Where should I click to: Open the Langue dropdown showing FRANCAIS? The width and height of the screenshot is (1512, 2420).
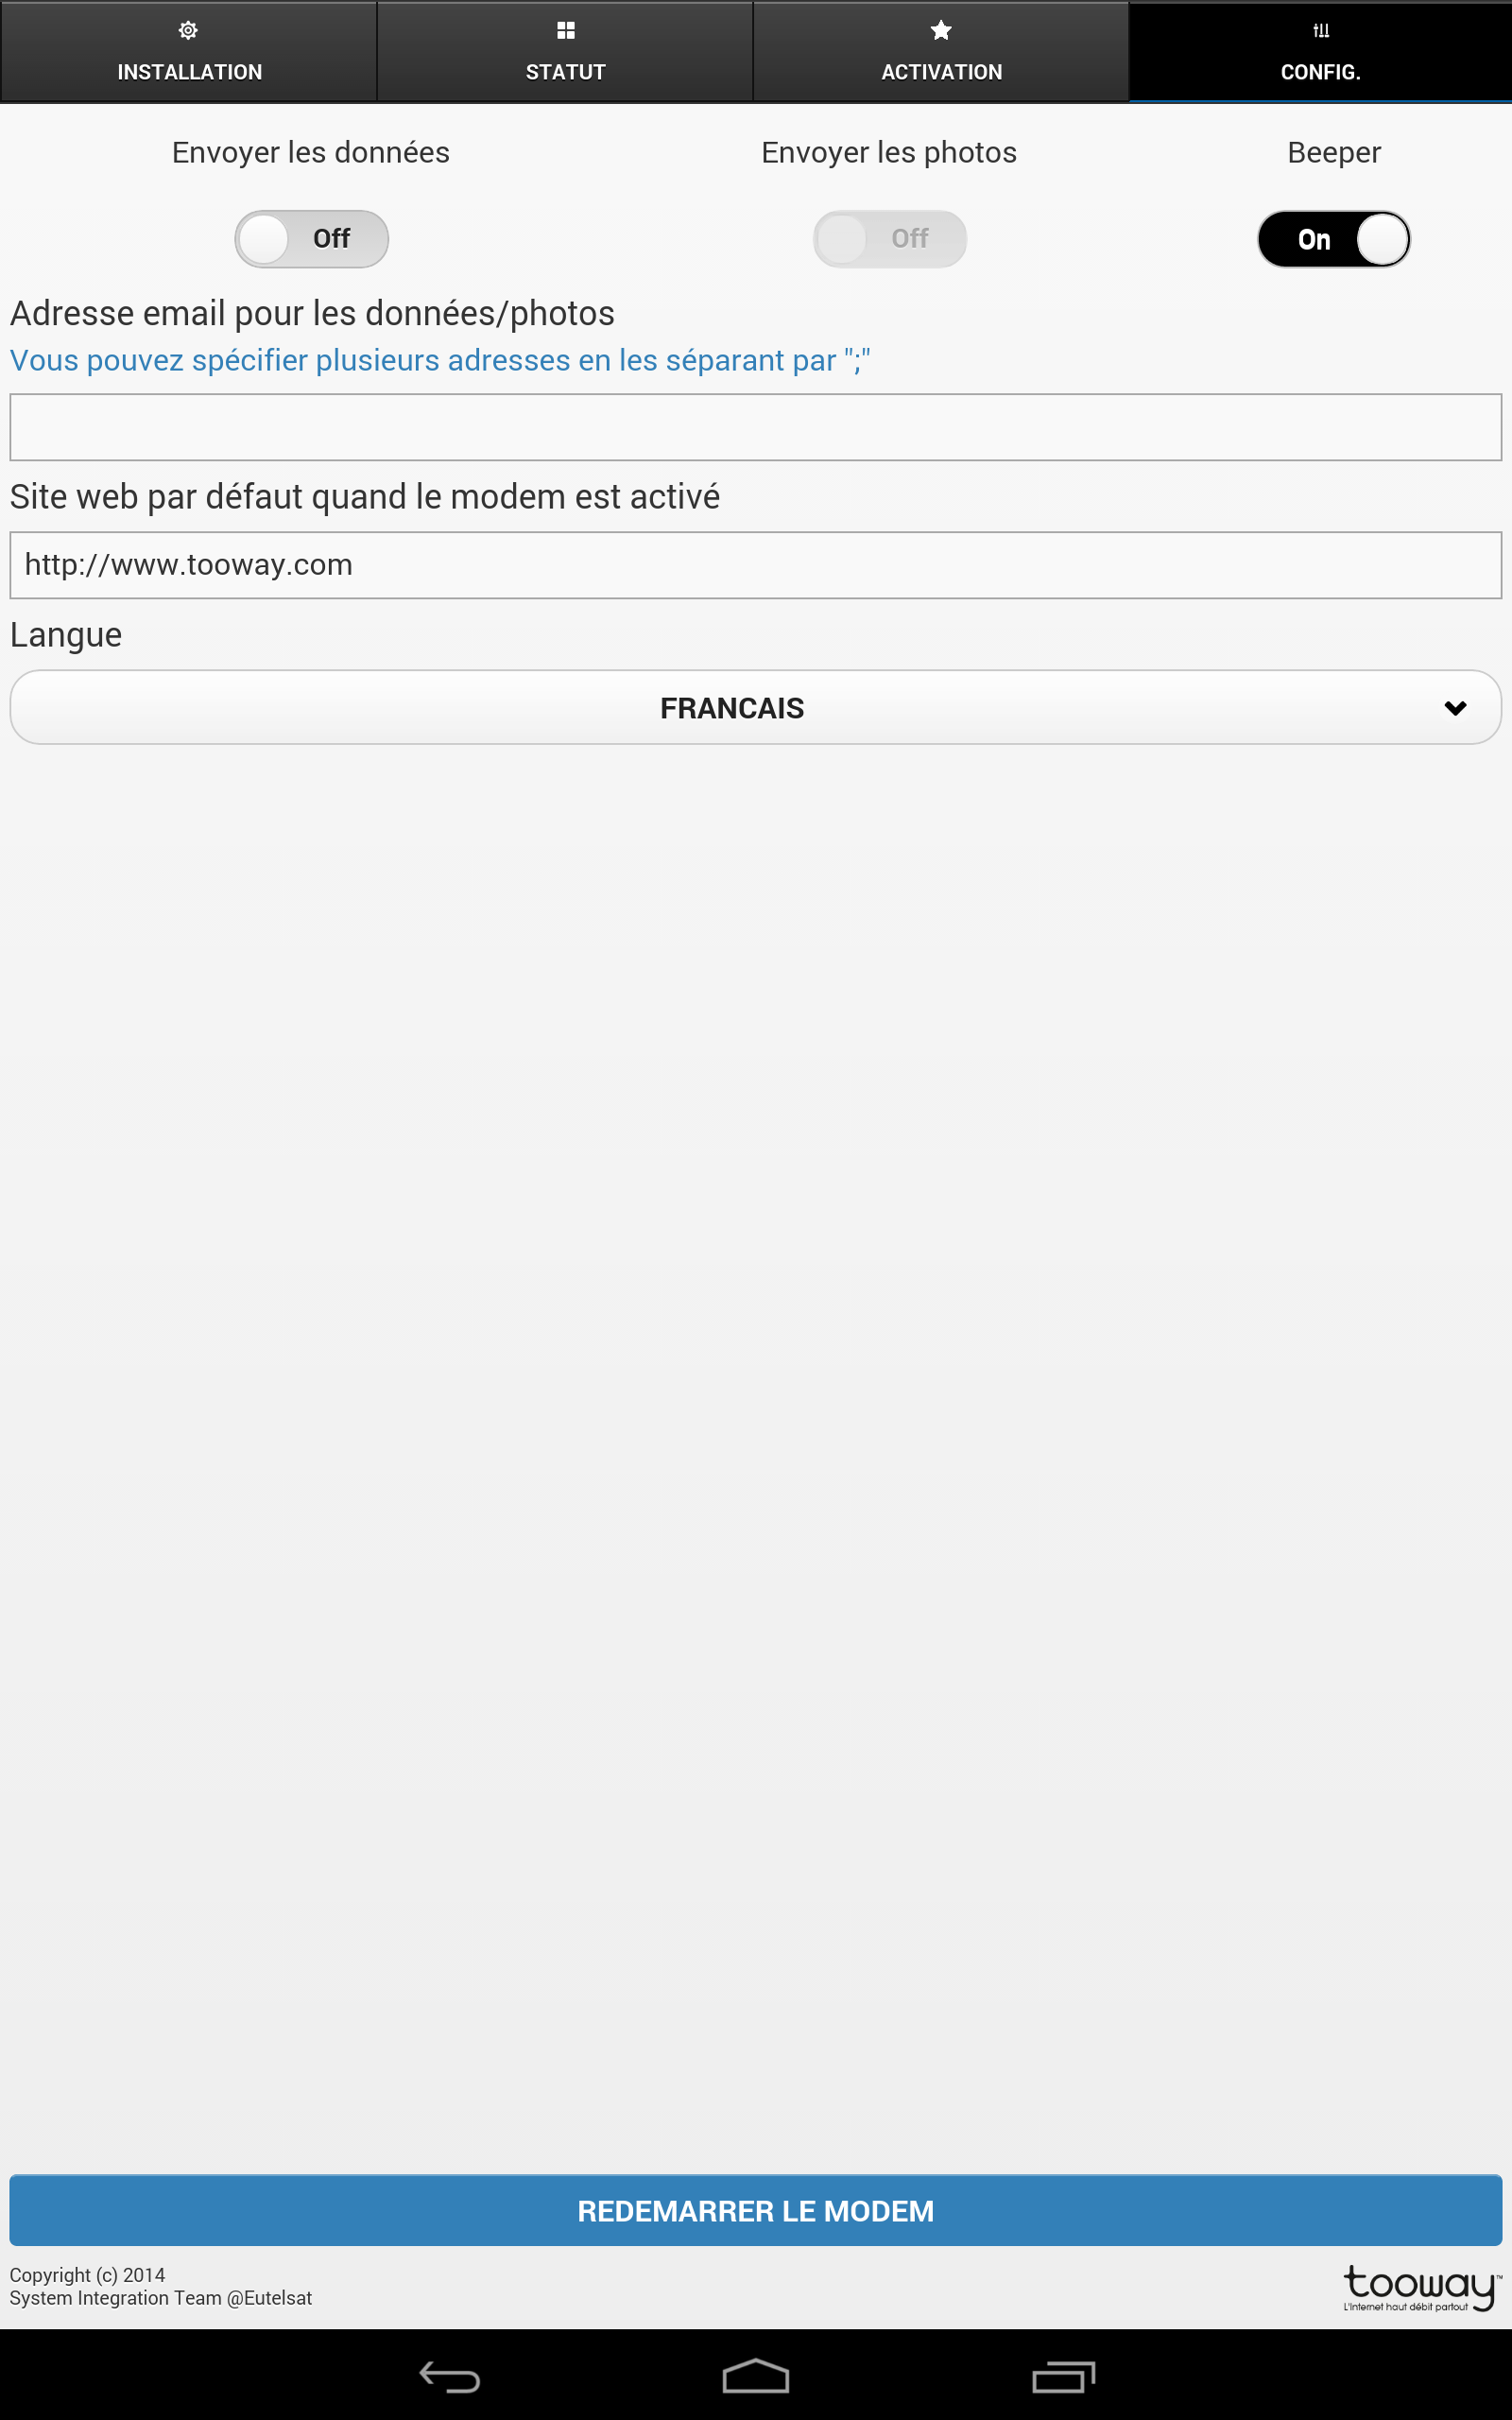pyautogui.click(x=756, y=707)
